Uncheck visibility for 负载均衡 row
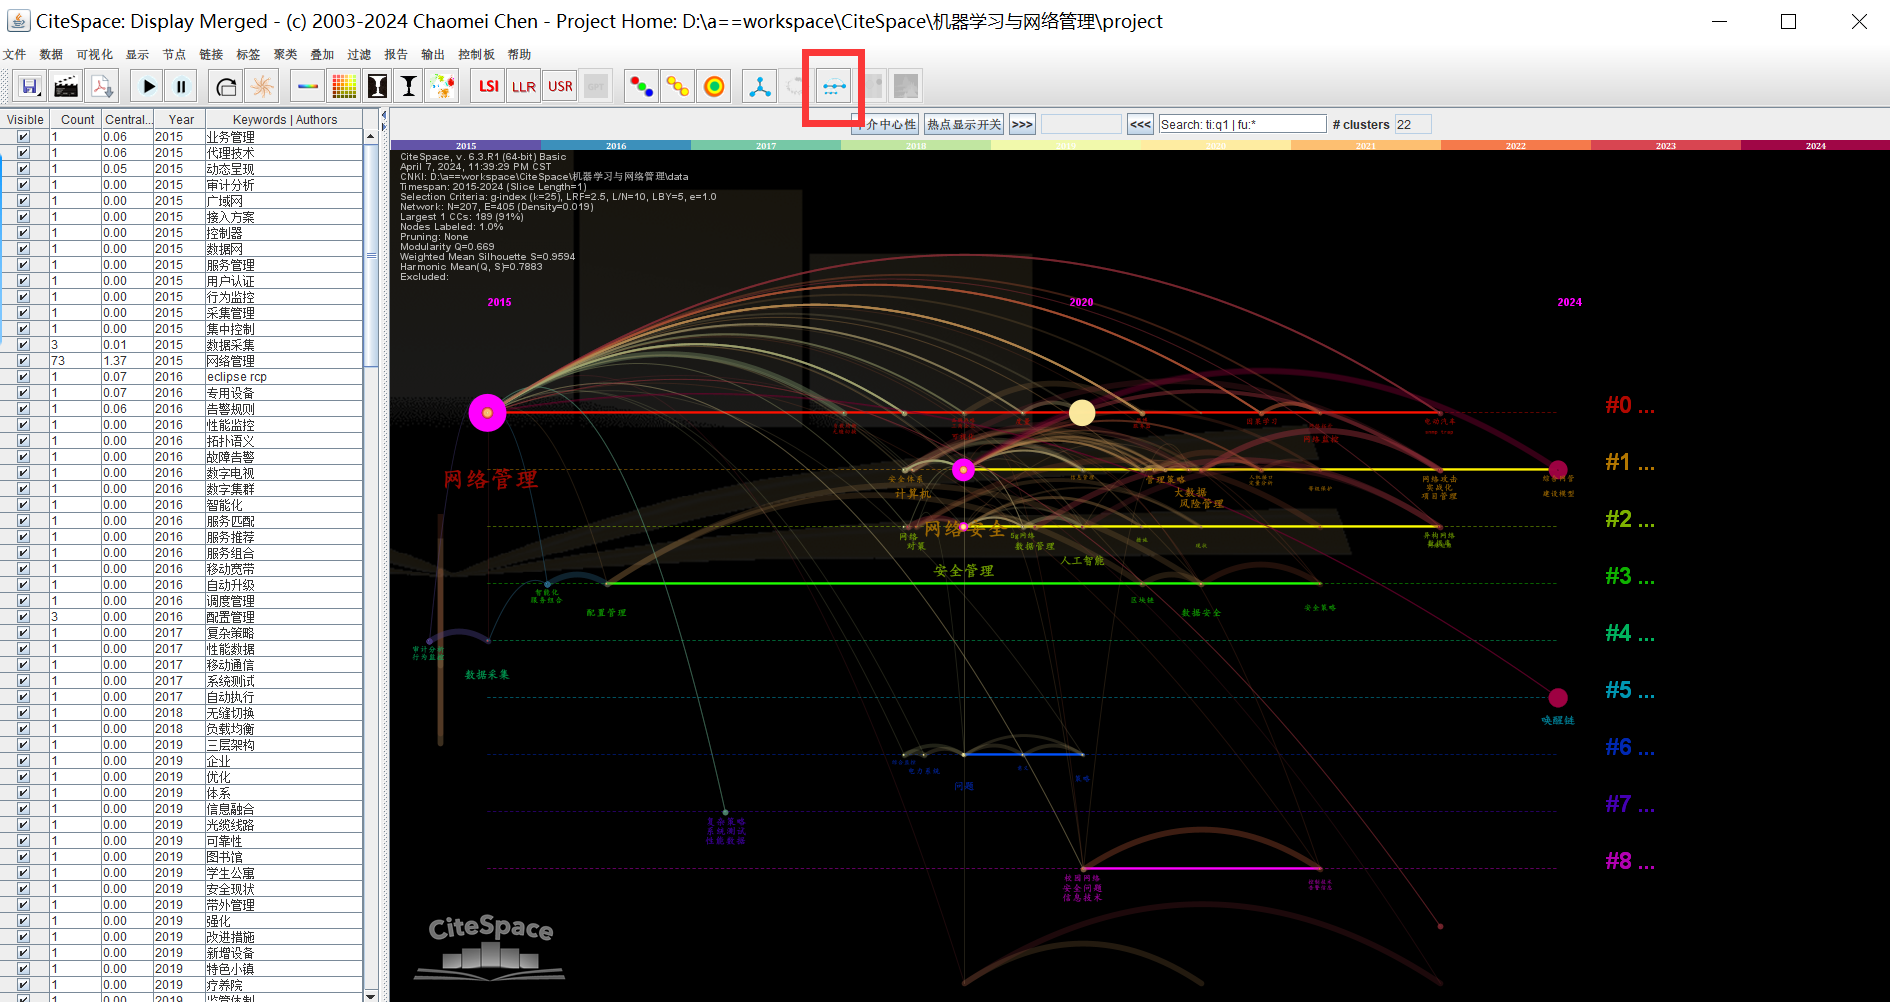Image resolution: width=1890 pixels, height=1002 pixels. point(23,729)
